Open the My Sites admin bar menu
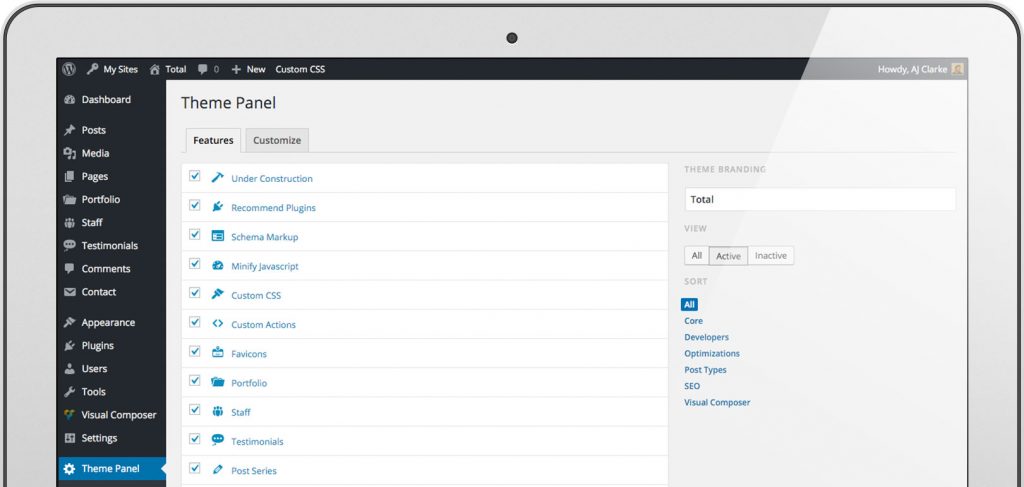Screen dimensions: 1024x487 point(112,69)
